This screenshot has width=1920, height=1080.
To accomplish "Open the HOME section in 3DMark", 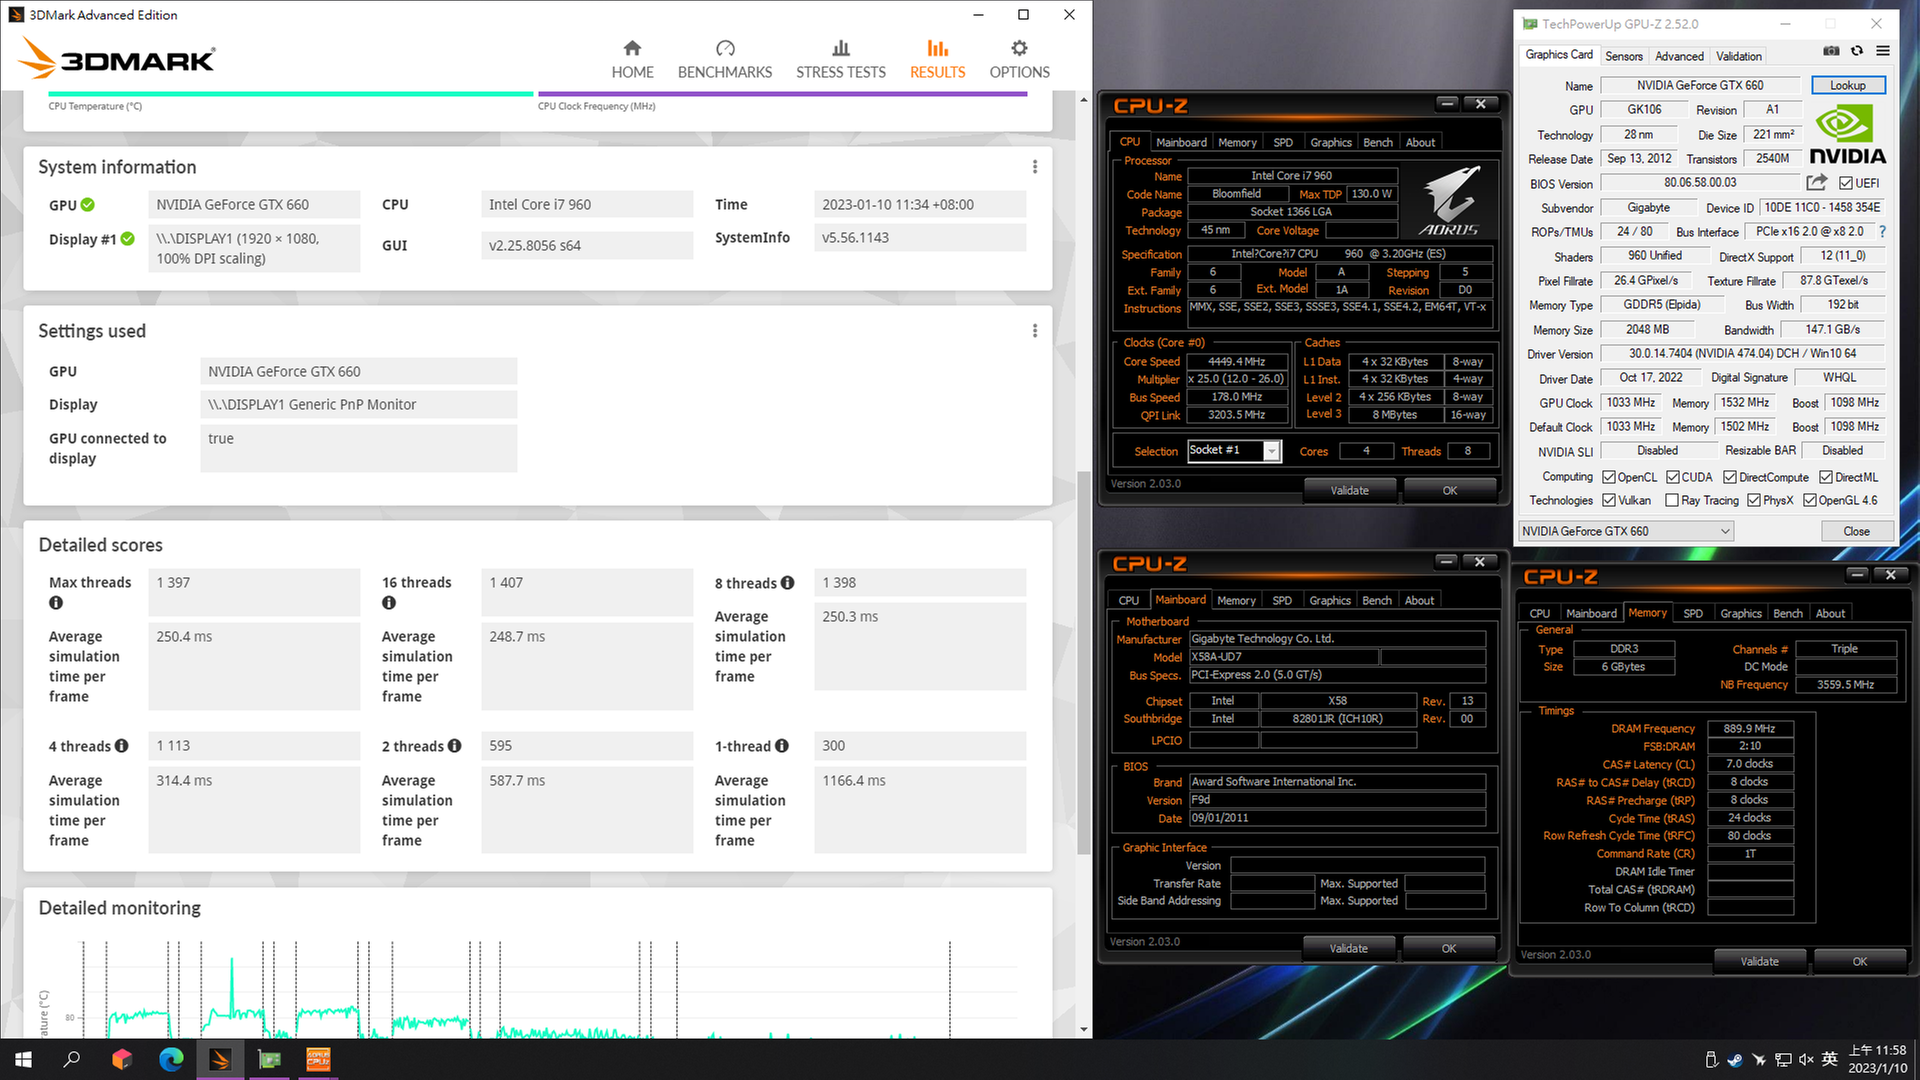I will (632, 59).
